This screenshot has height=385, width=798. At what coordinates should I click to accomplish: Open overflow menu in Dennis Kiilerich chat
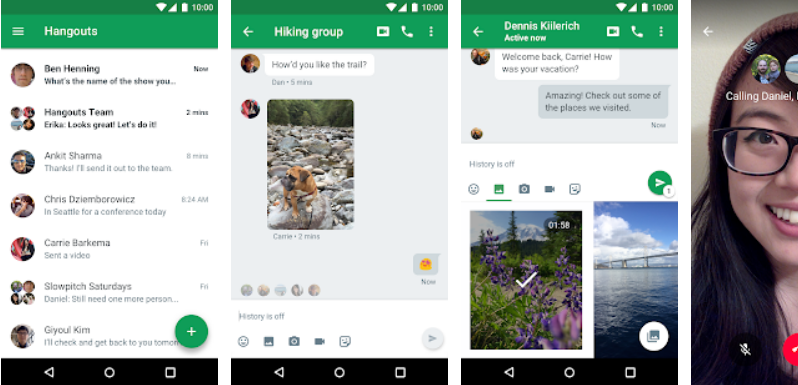(x=661, y=32)
